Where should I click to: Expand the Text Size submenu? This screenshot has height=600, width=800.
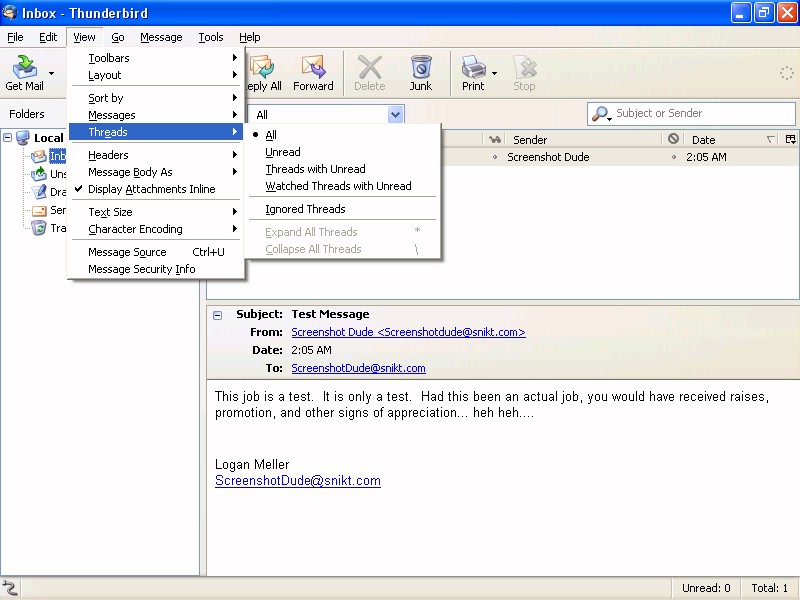point(157,212)
